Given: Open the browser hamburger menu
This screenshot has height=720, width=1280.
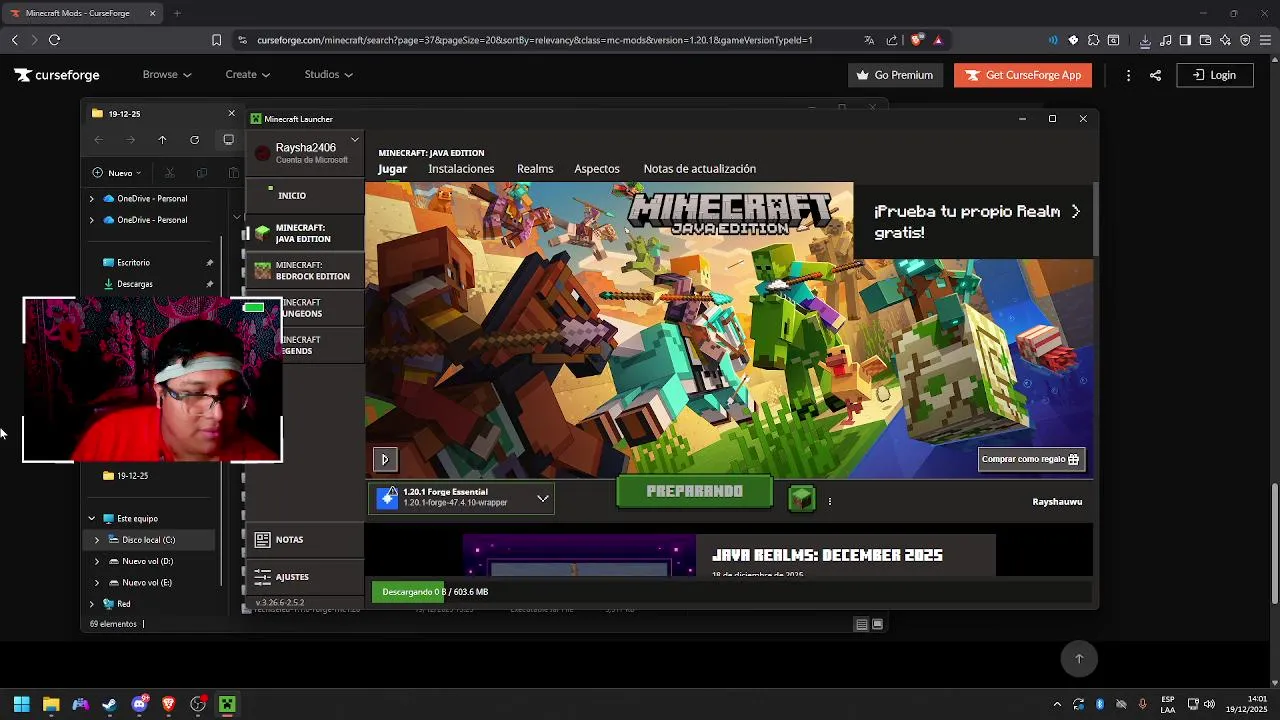Looking at the screenshot, I should coord(1264,40).
